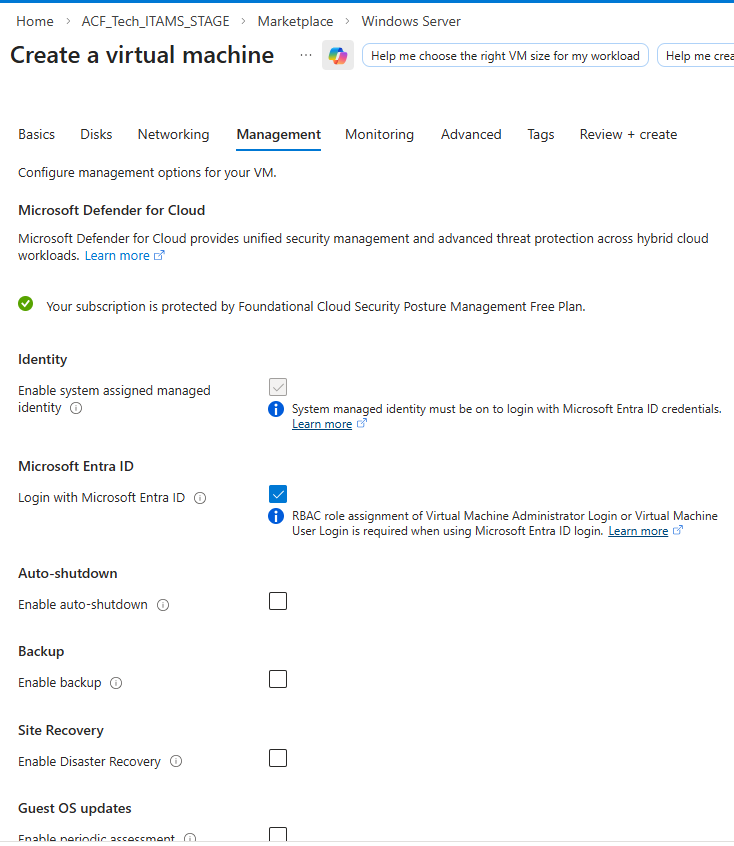Click external link icon after identity Learn more
This screenshot has height=846, width=734.
(362, 424)
